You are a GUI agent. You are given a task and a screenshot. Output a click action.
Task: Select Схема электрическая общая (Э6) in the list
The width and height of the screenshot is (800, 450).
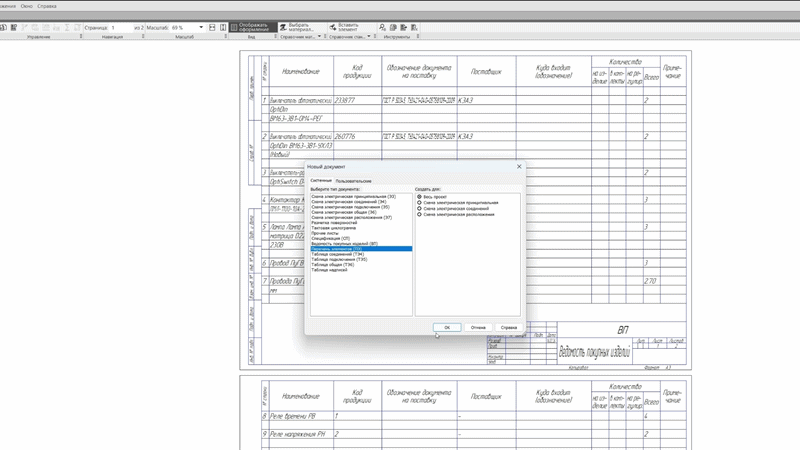coord(344,212)
